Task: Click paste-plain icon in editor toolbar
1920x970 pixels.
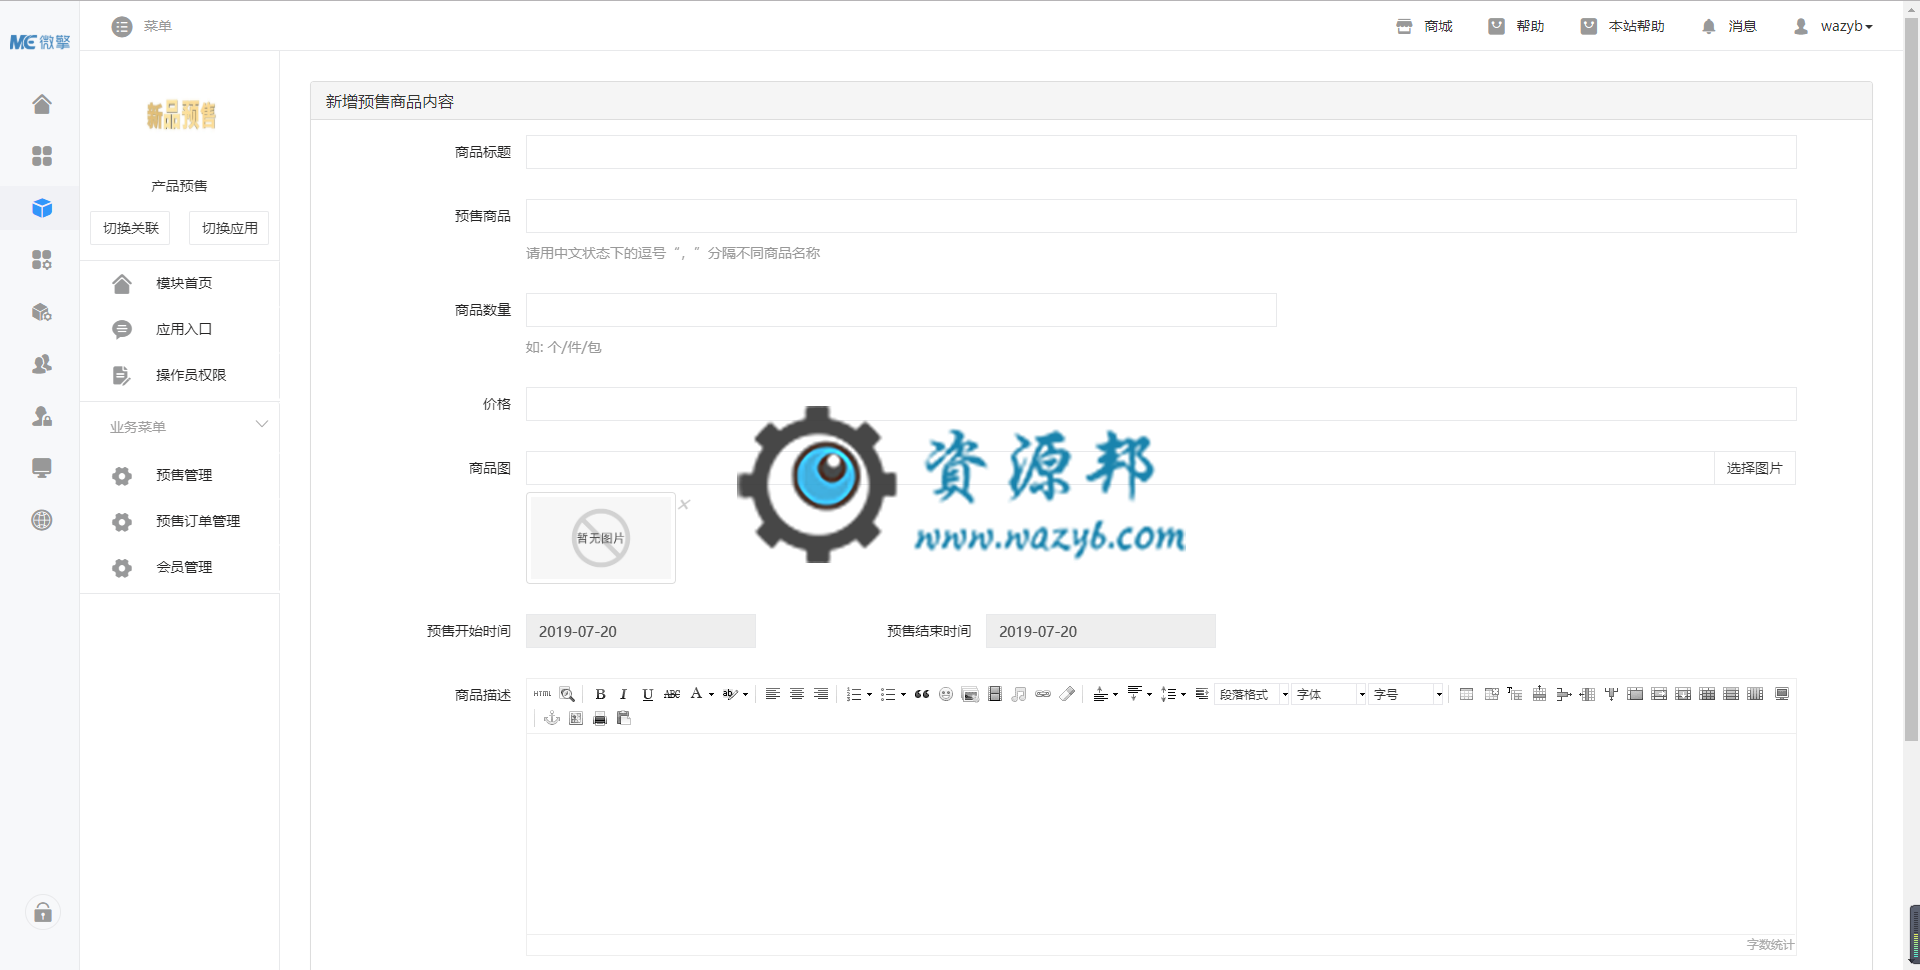Action: coord(624,718)
